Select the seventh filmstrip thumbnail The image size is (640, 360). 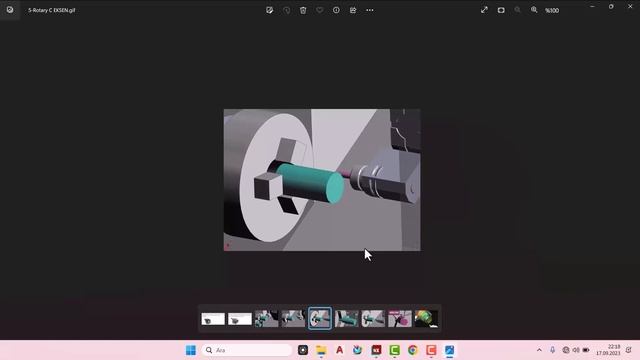point(373,318)
